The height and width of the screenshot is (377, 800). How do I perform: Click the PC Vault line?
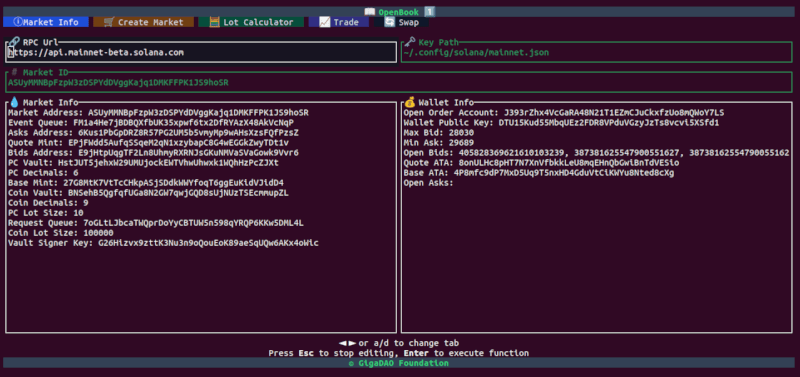[x=143, y=163]
